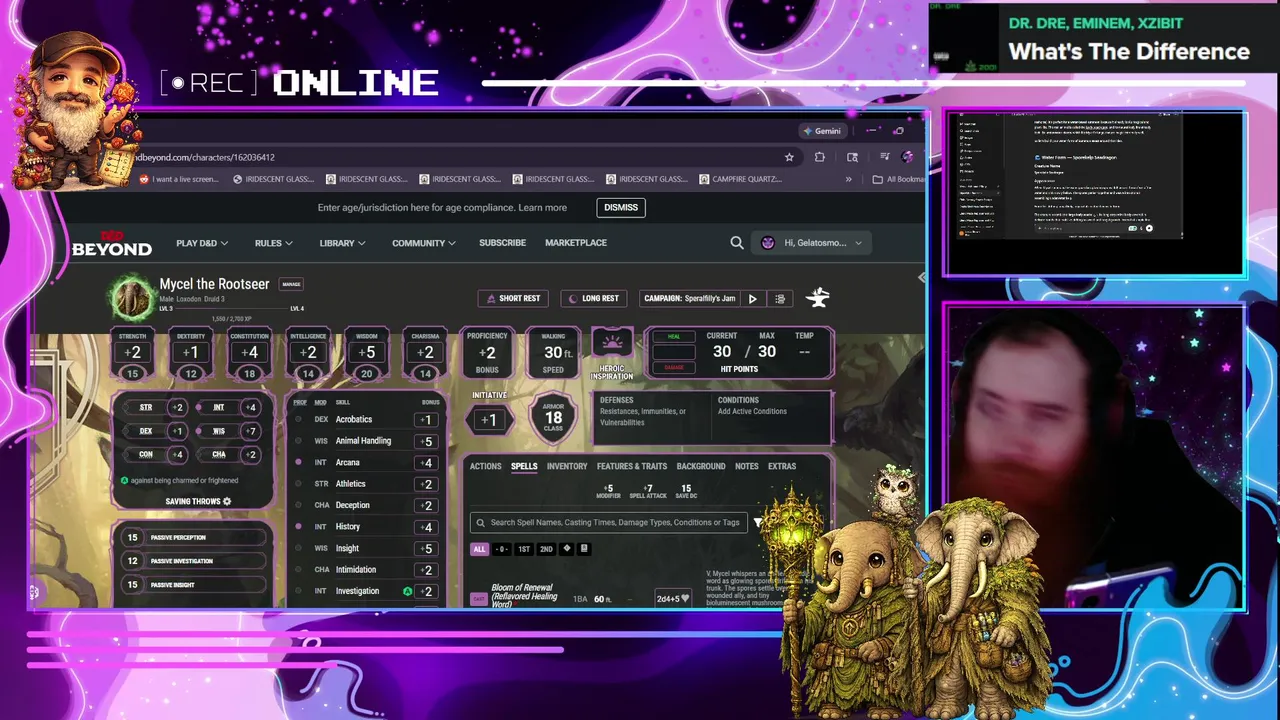
Task: Open the campaign game log list icon
Action: [780, 298]
